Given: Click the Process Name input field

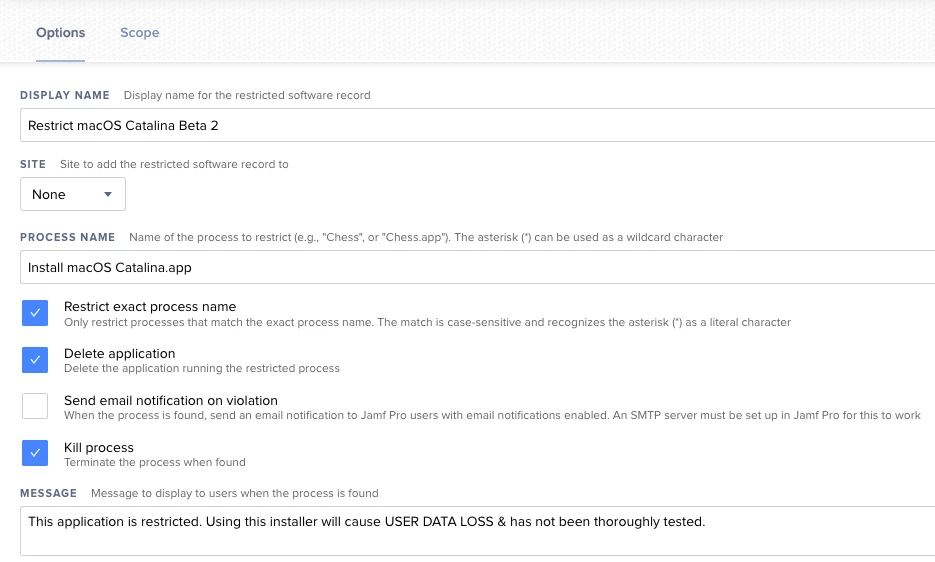Looking at the screenshot, I should pyautogui.click(x=478, y=267).
